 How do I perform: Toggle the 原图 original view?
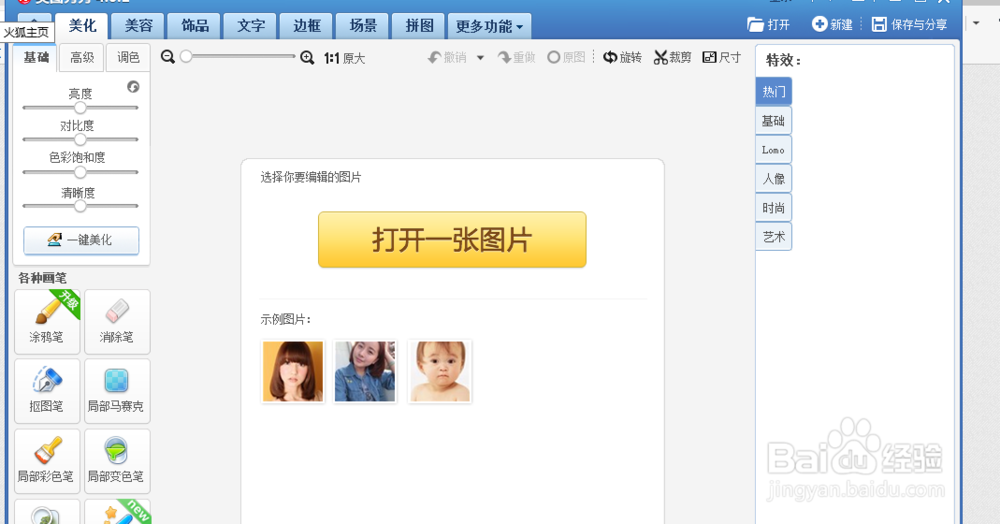(566, 57)
